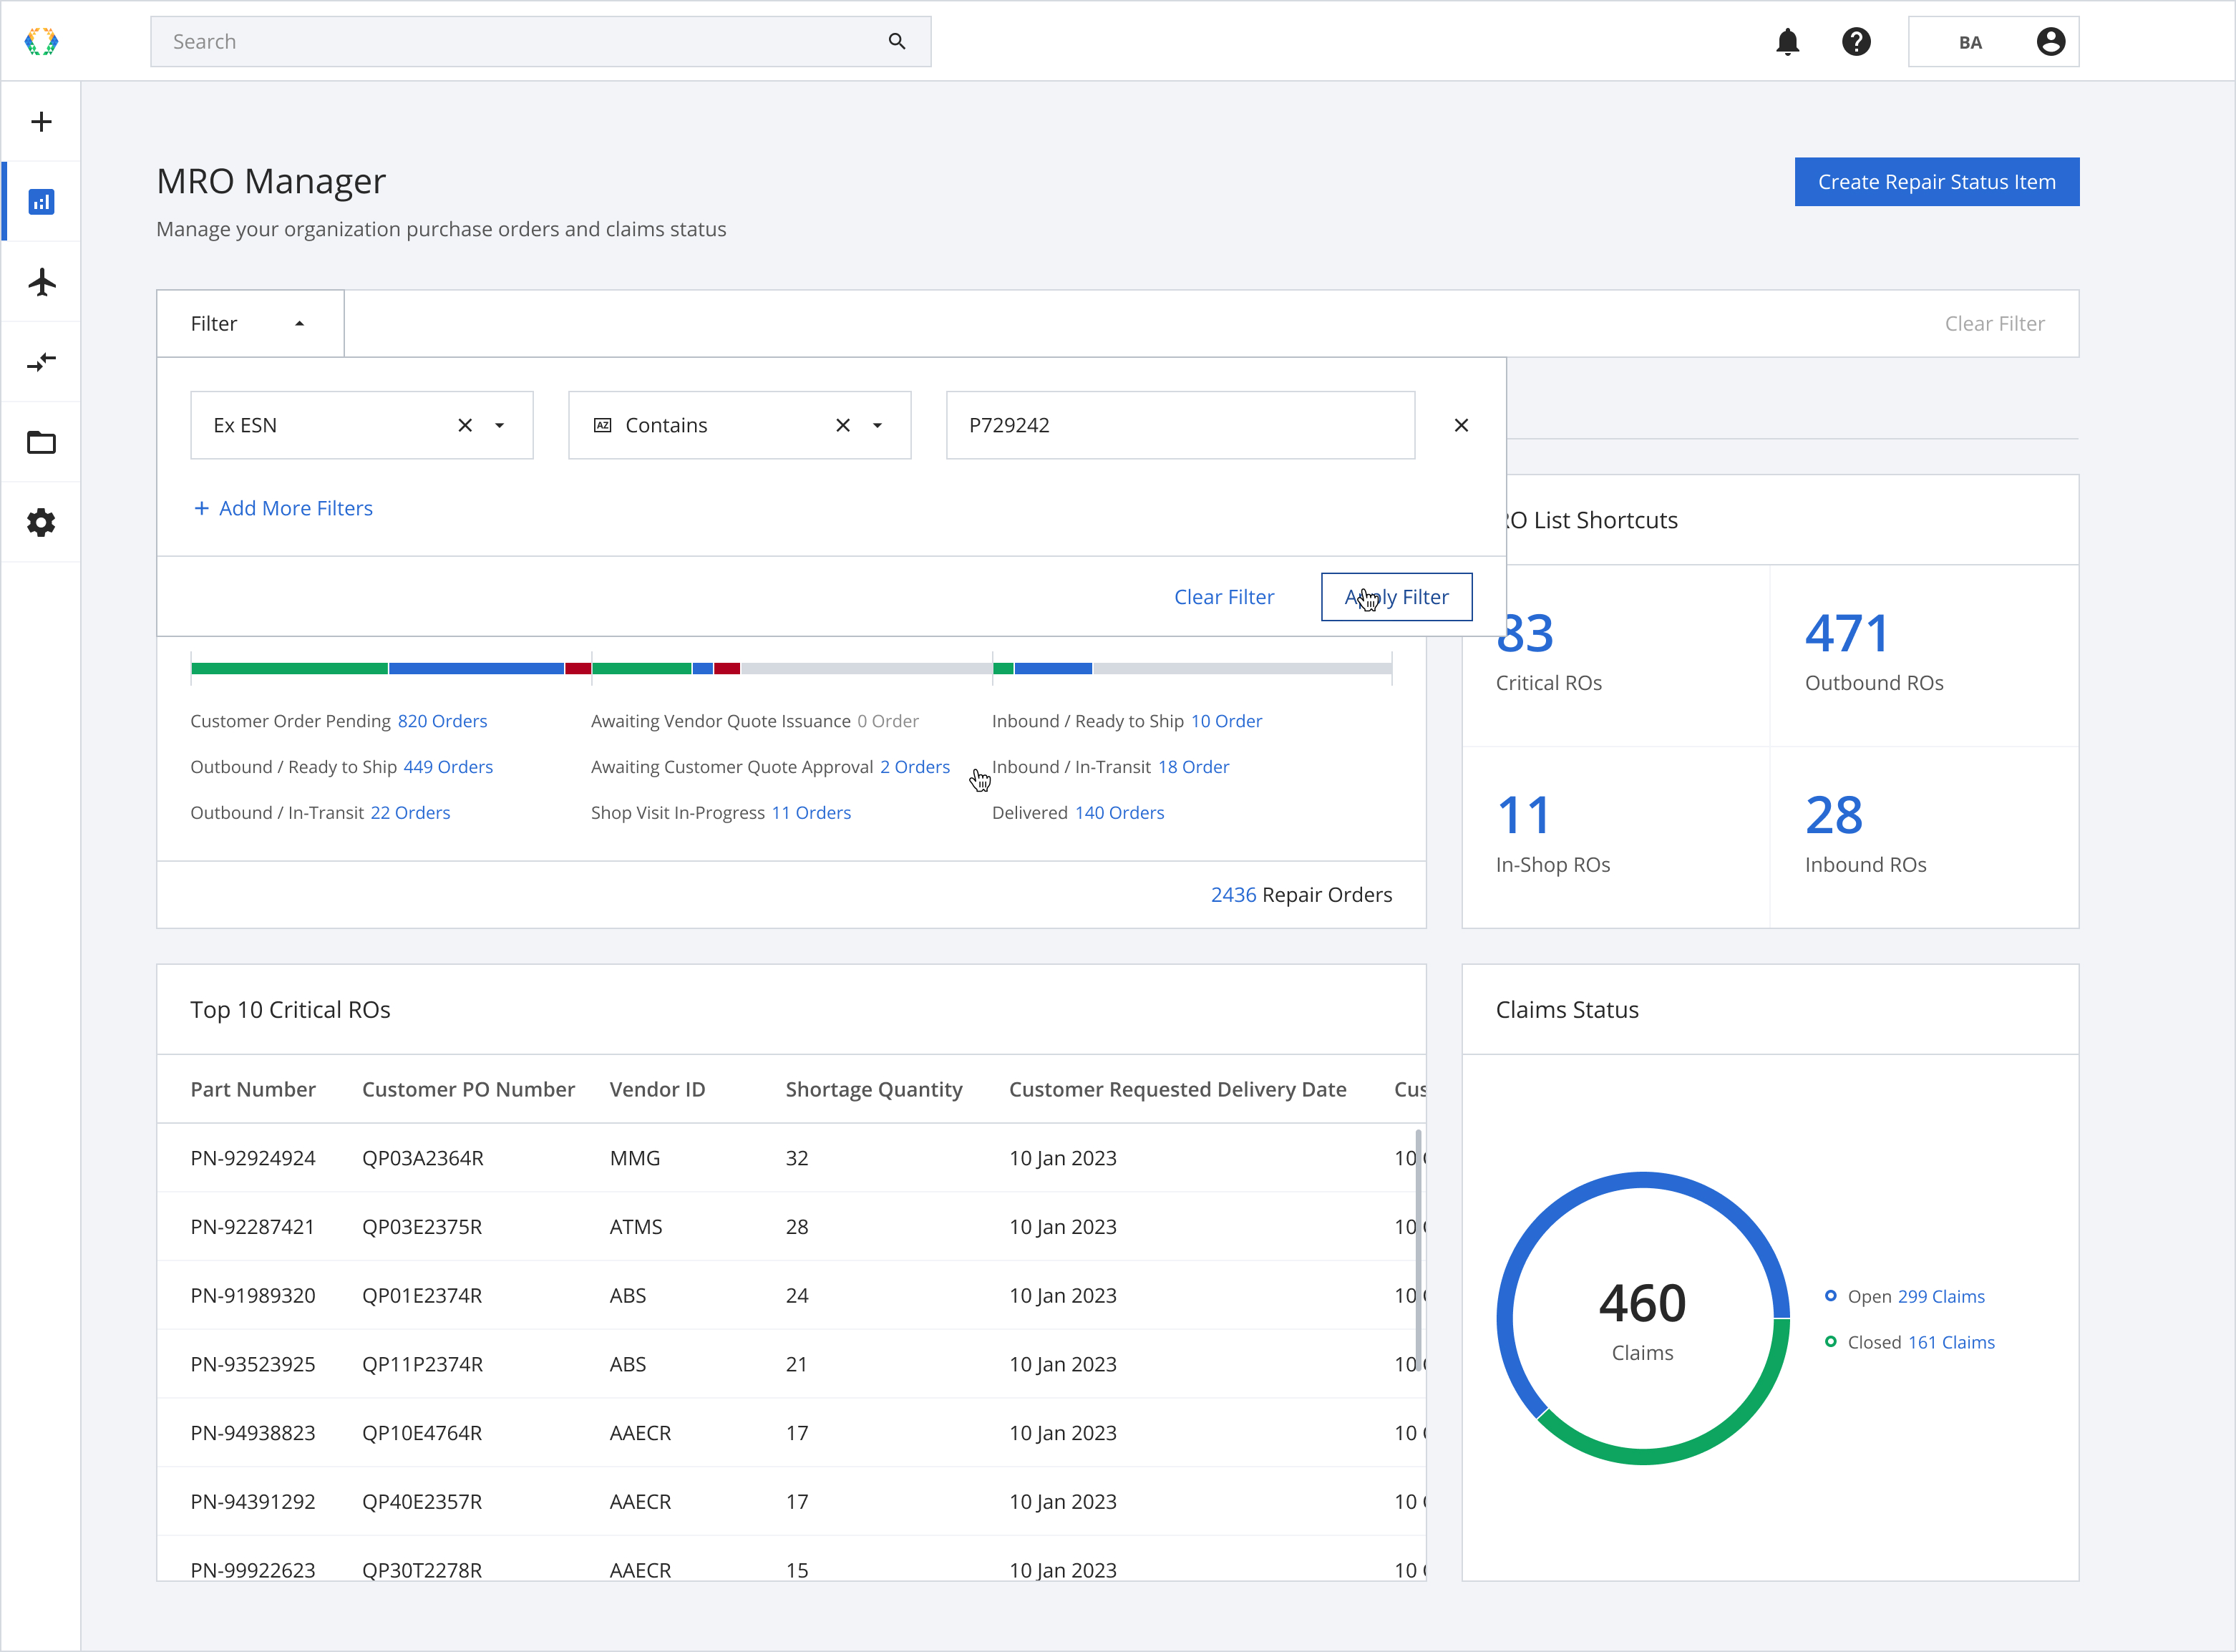Open 449 Orders ready to ship link
The image size is (2236, 1652).
448,767
